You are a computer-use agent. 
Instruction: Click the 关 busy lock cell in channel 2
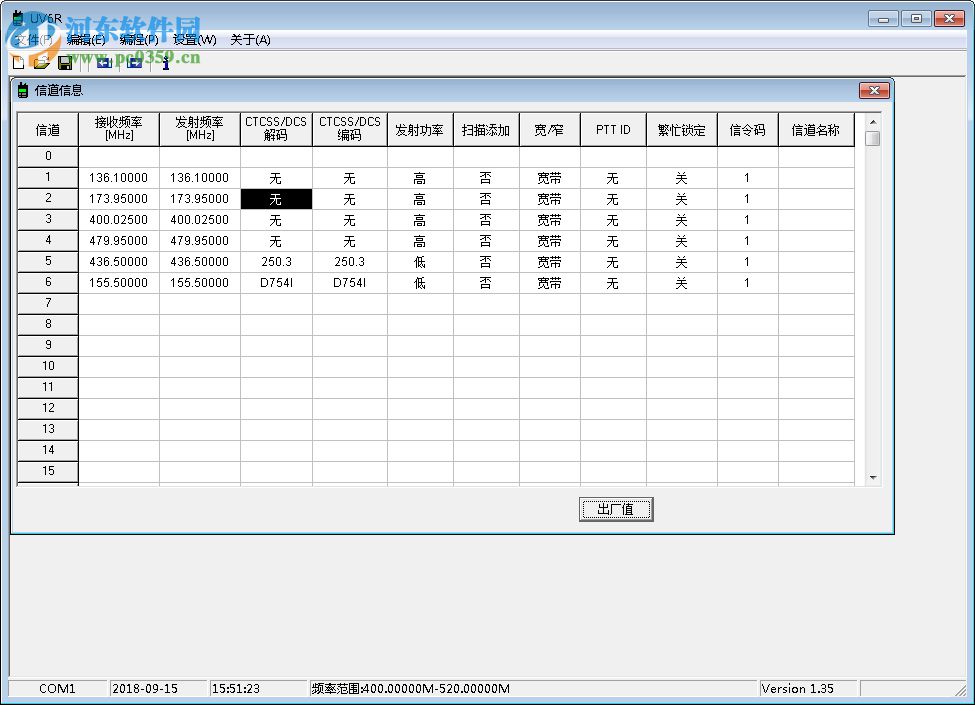(x=682, y=200)
